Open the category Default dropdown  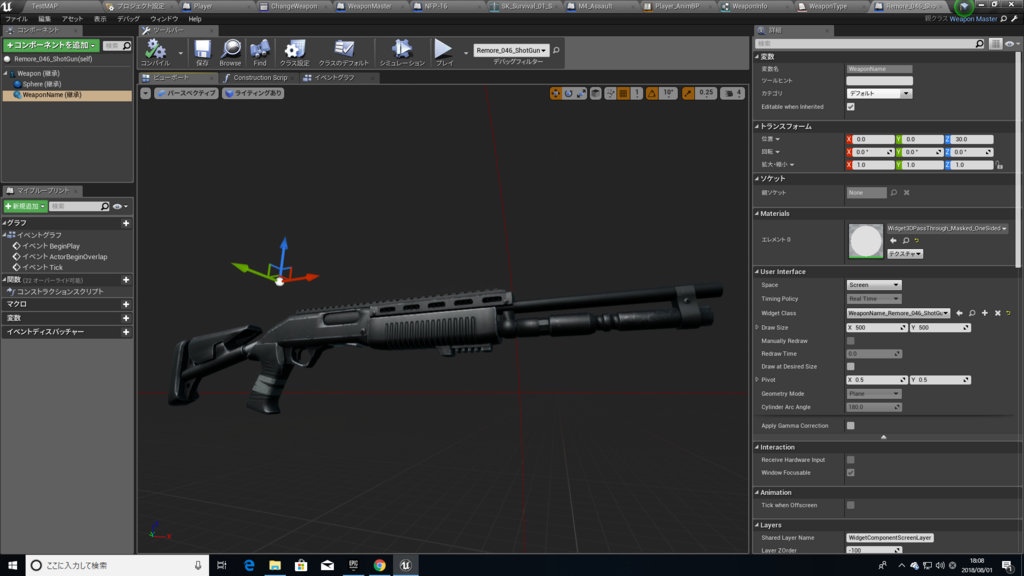click(878, 93)
